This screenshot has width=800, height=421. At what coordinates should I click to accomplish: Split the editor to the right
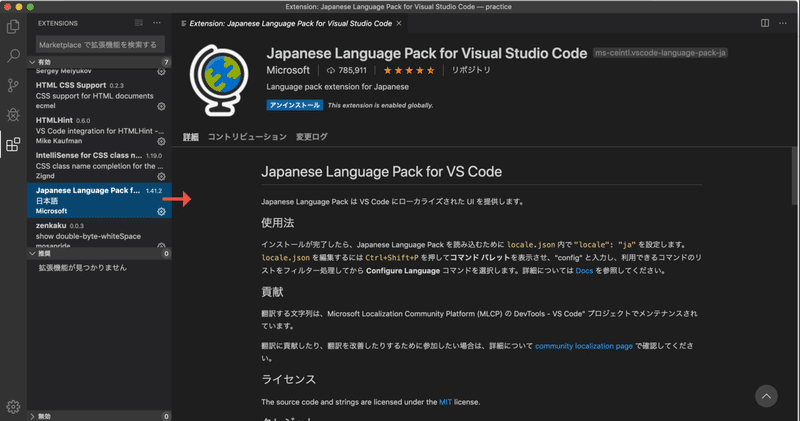point(765,23)
